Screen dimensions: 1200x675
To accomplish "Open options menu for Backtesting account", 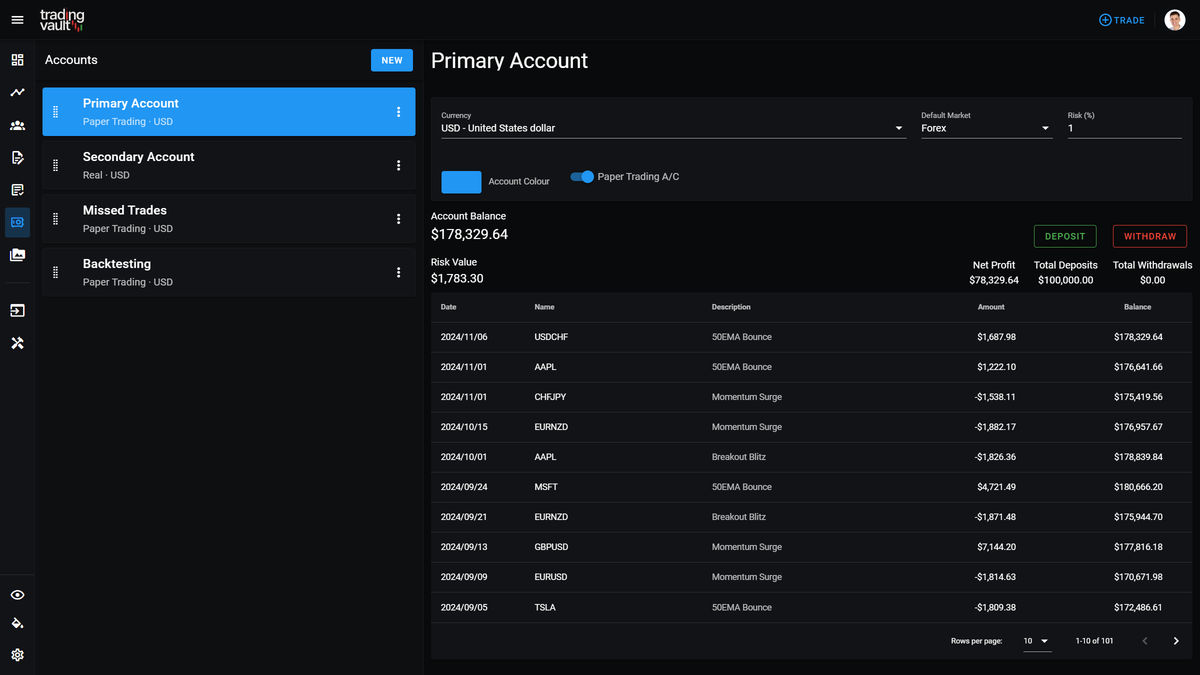I will coord(399,272).
